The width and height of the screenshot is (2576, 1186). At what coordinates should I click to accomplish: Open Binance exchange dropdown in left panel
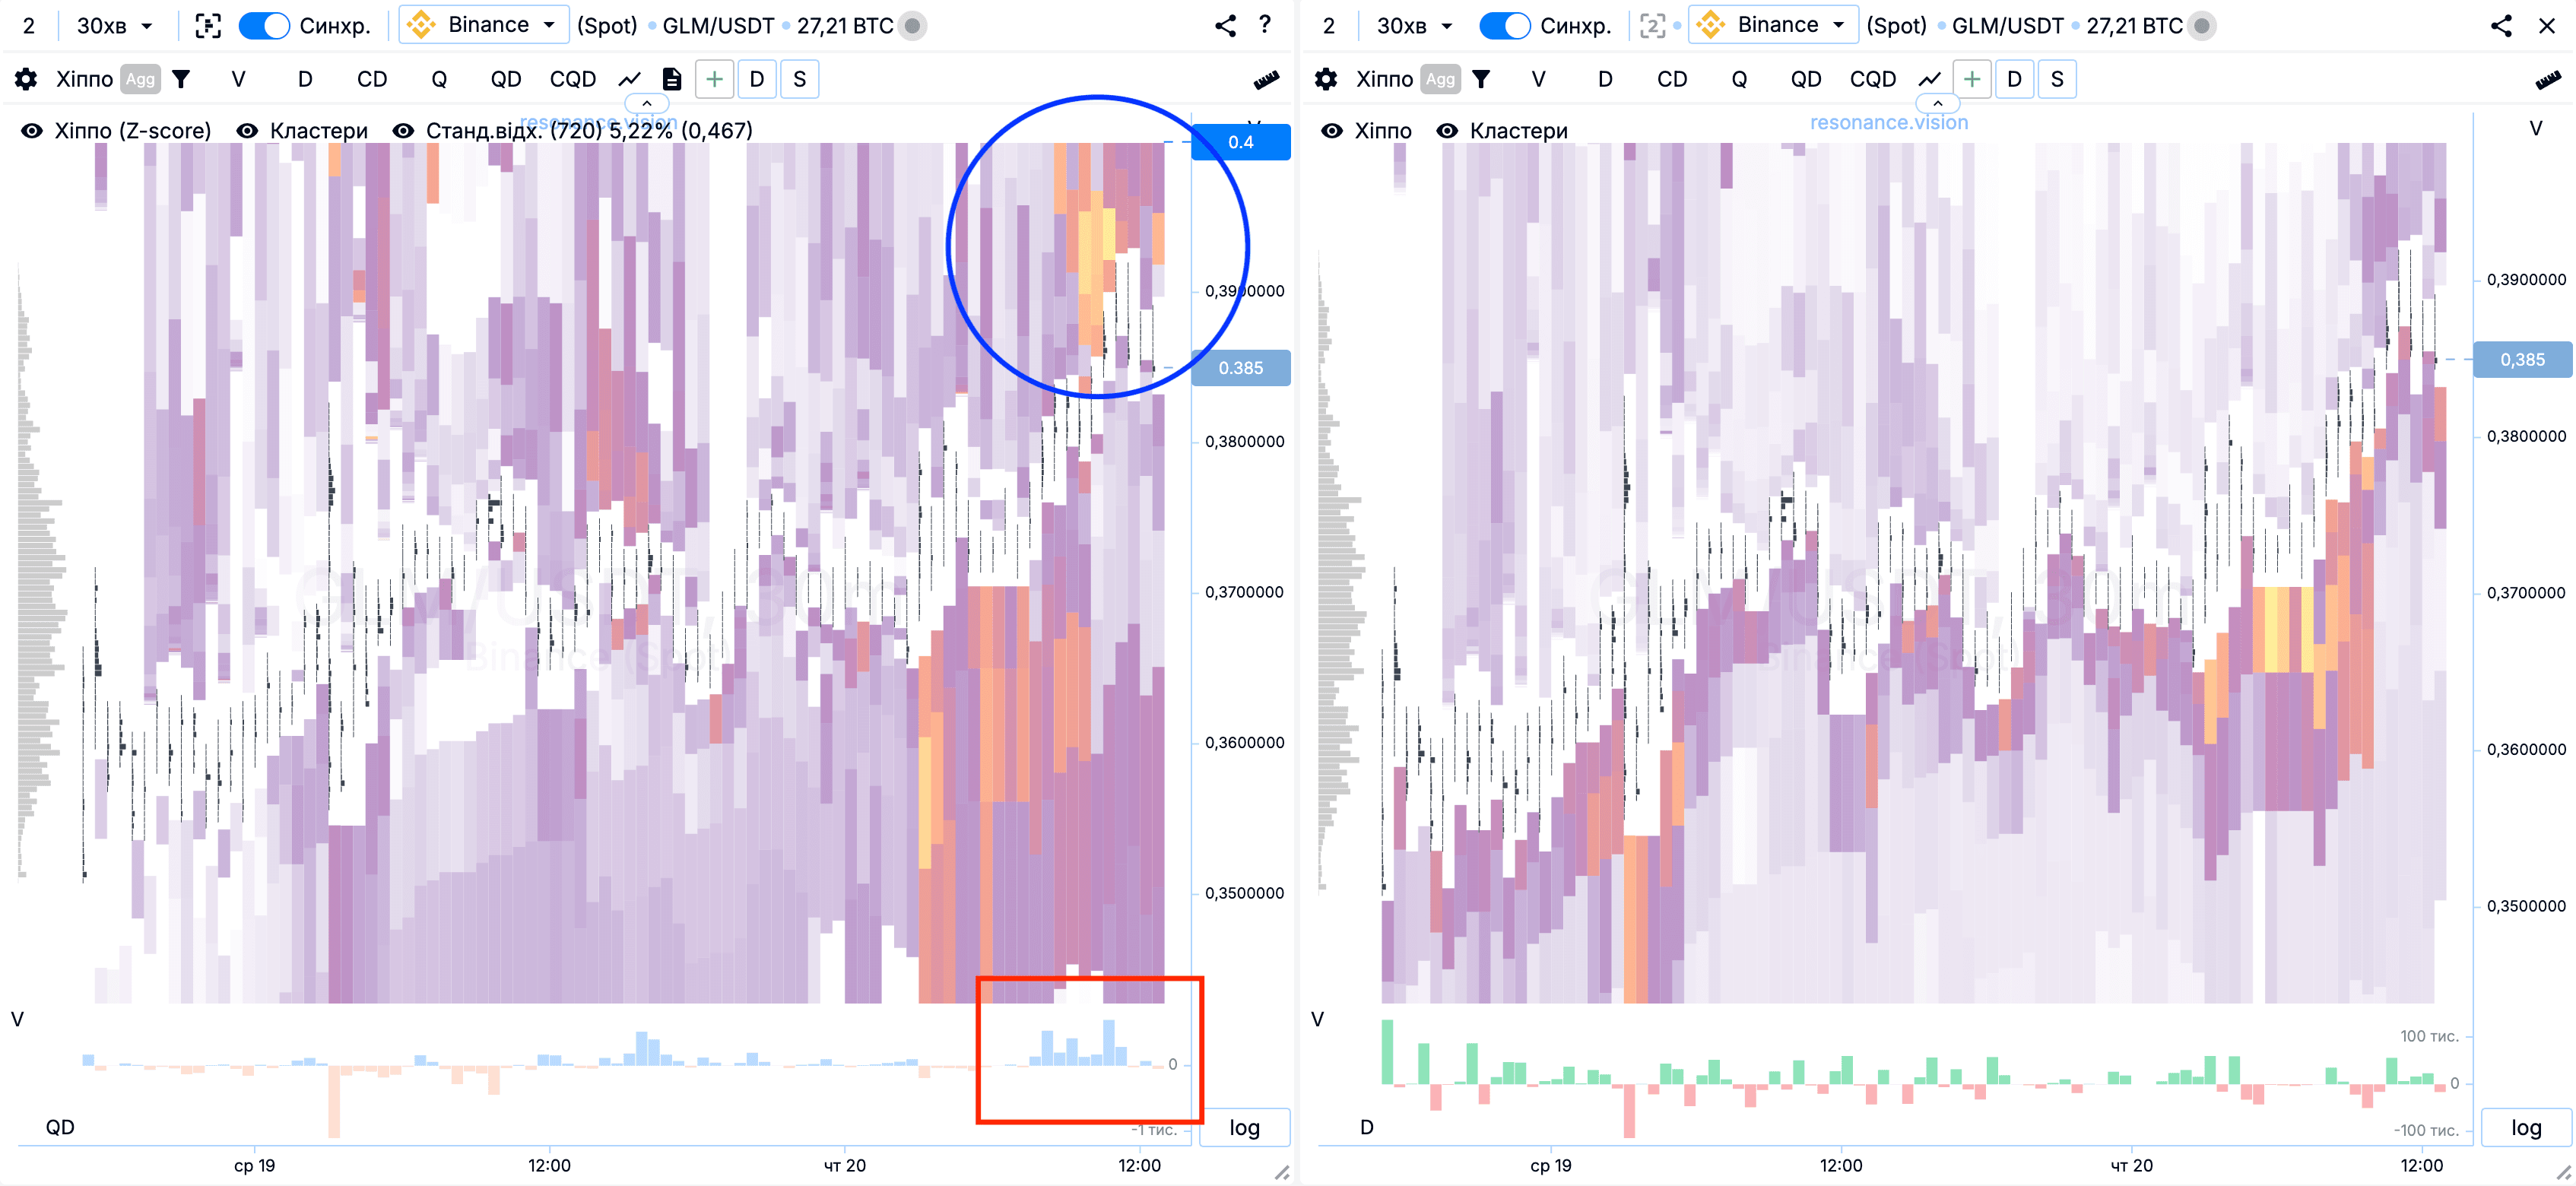(x=484, y=25)
